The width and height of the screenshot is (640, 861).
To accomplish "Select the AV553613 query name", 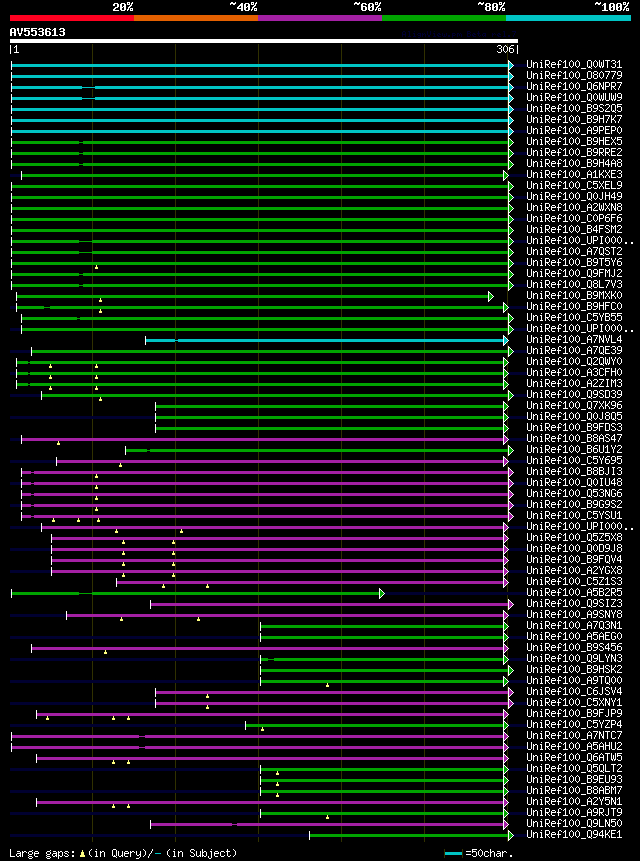I will (x=37, y=32).
